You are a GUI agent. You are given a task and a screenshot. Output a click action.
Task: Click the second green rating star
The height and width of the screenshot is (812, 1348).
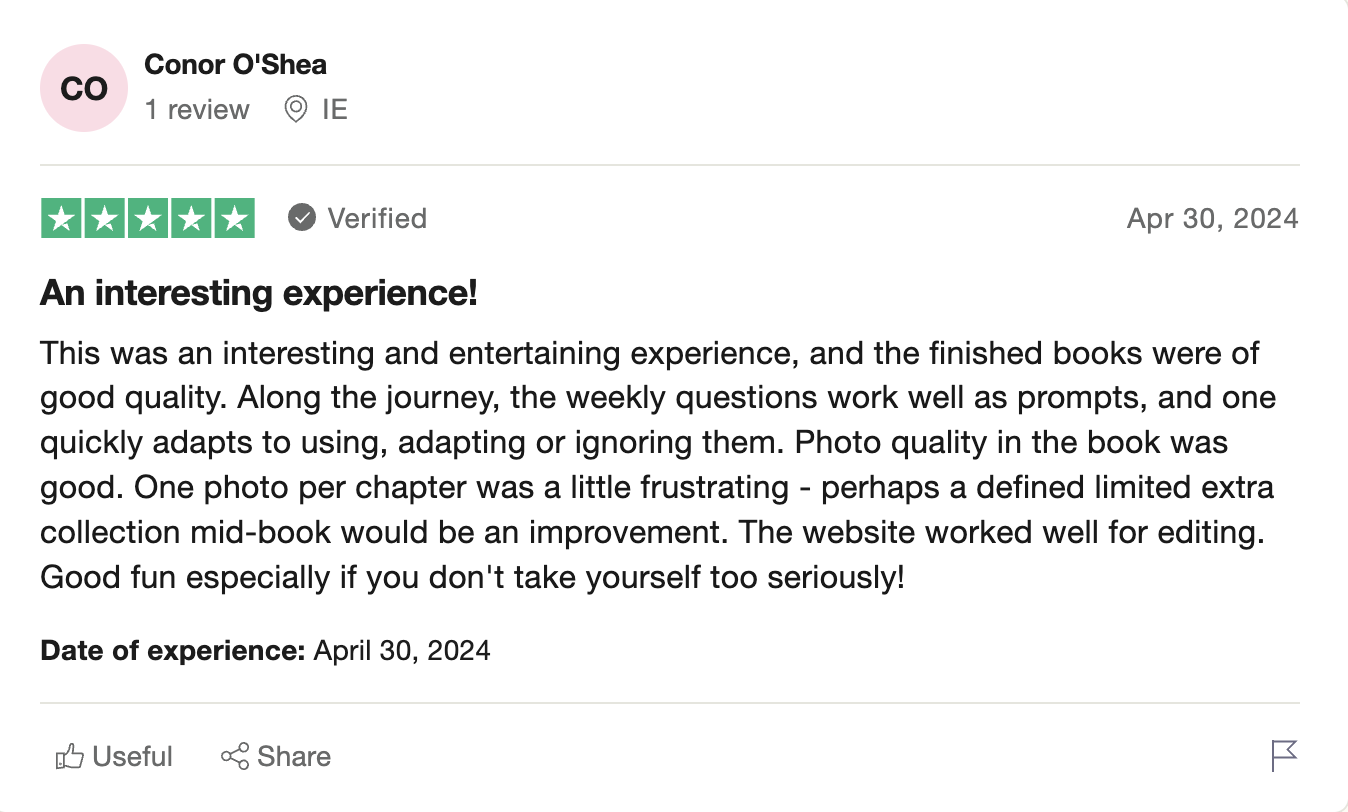click(x=105, y=219)
